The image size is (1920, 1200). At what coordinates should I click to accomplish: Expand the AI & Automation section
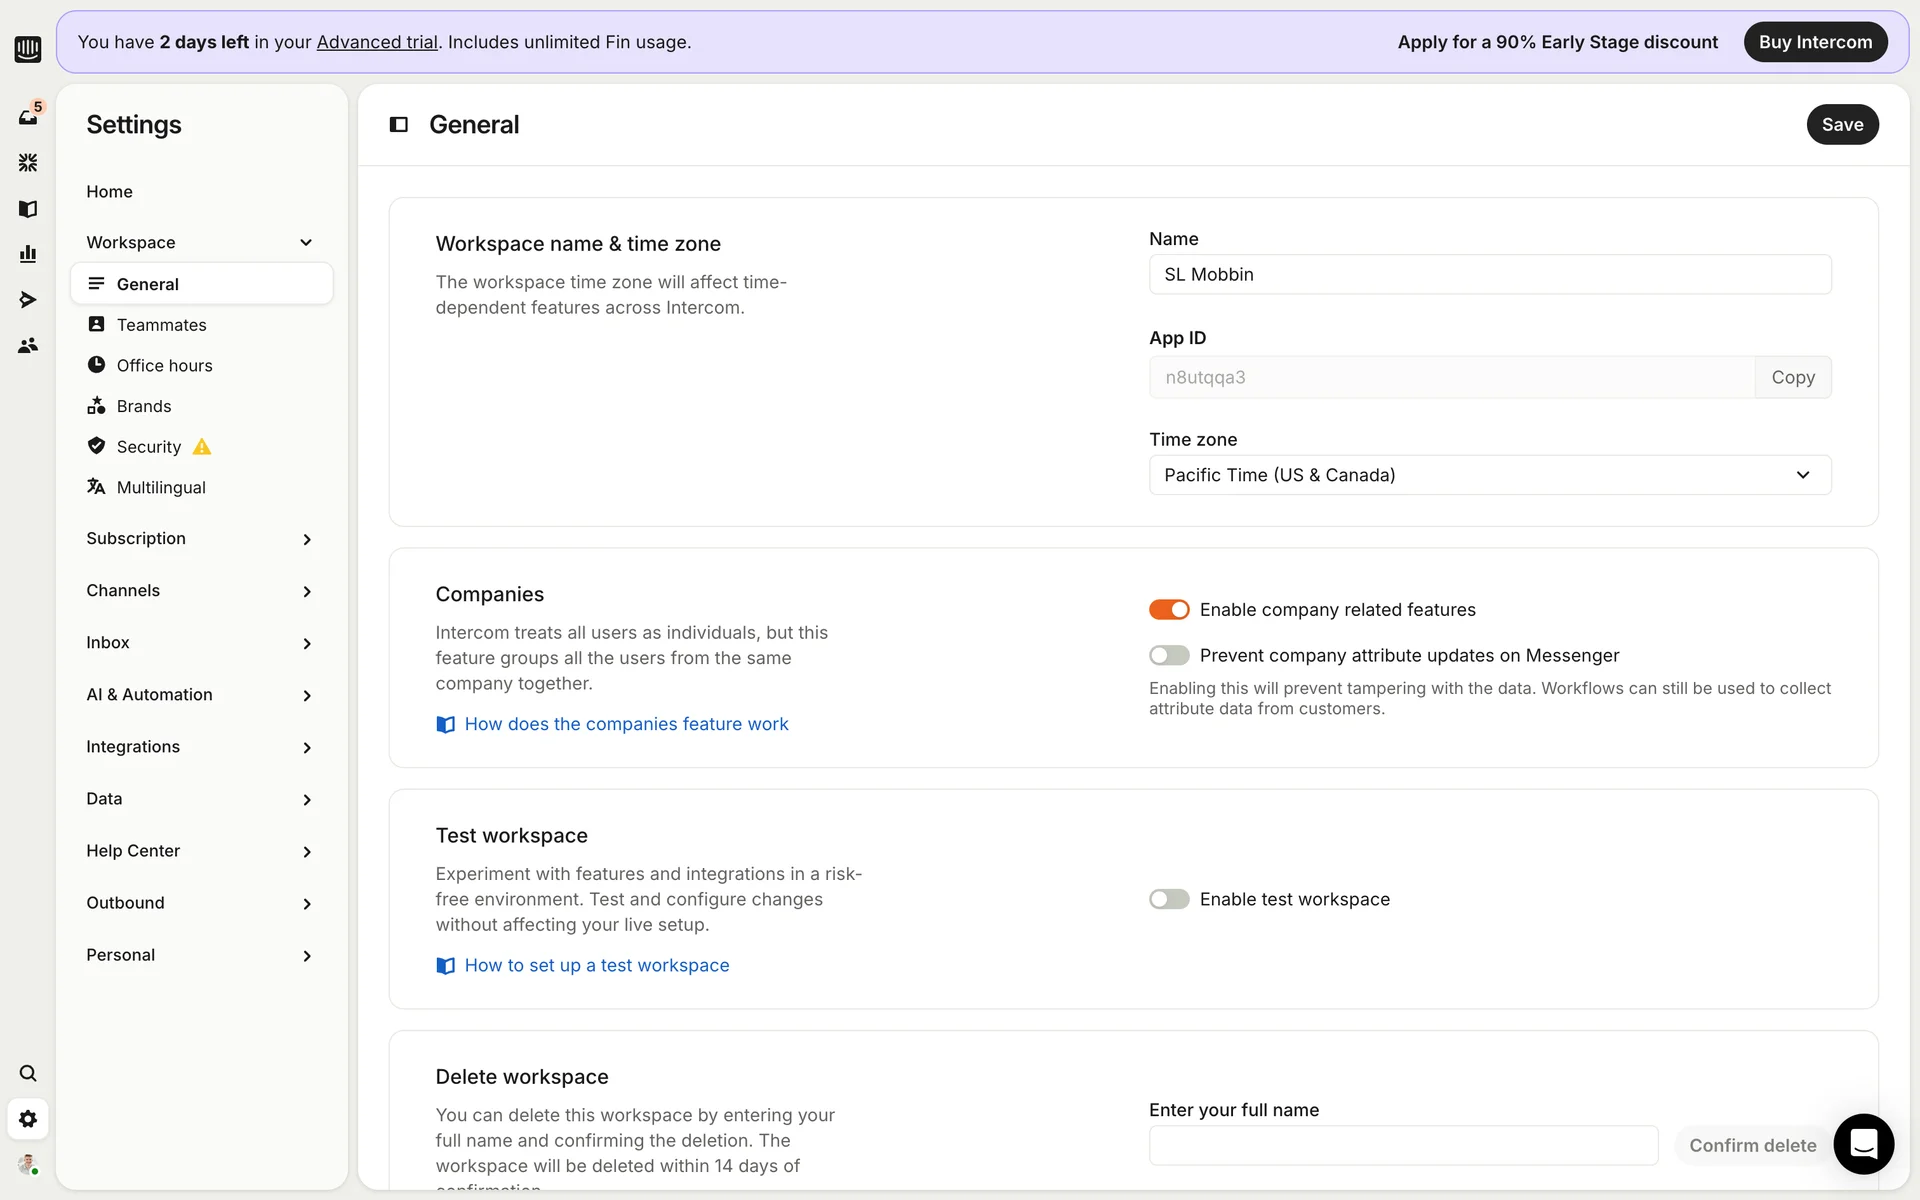click(200, 695)
